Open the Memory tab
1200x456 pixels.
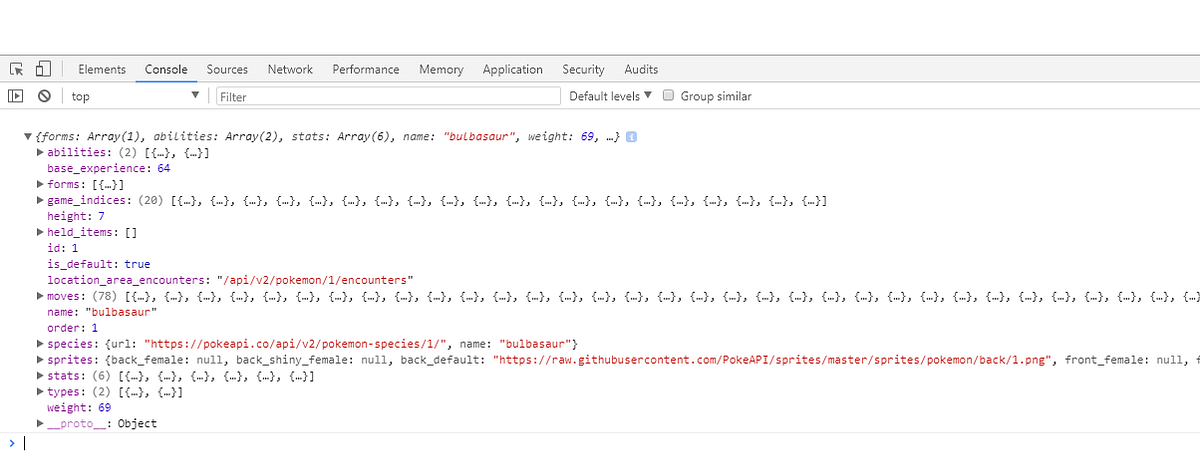[x=441, y=69]
